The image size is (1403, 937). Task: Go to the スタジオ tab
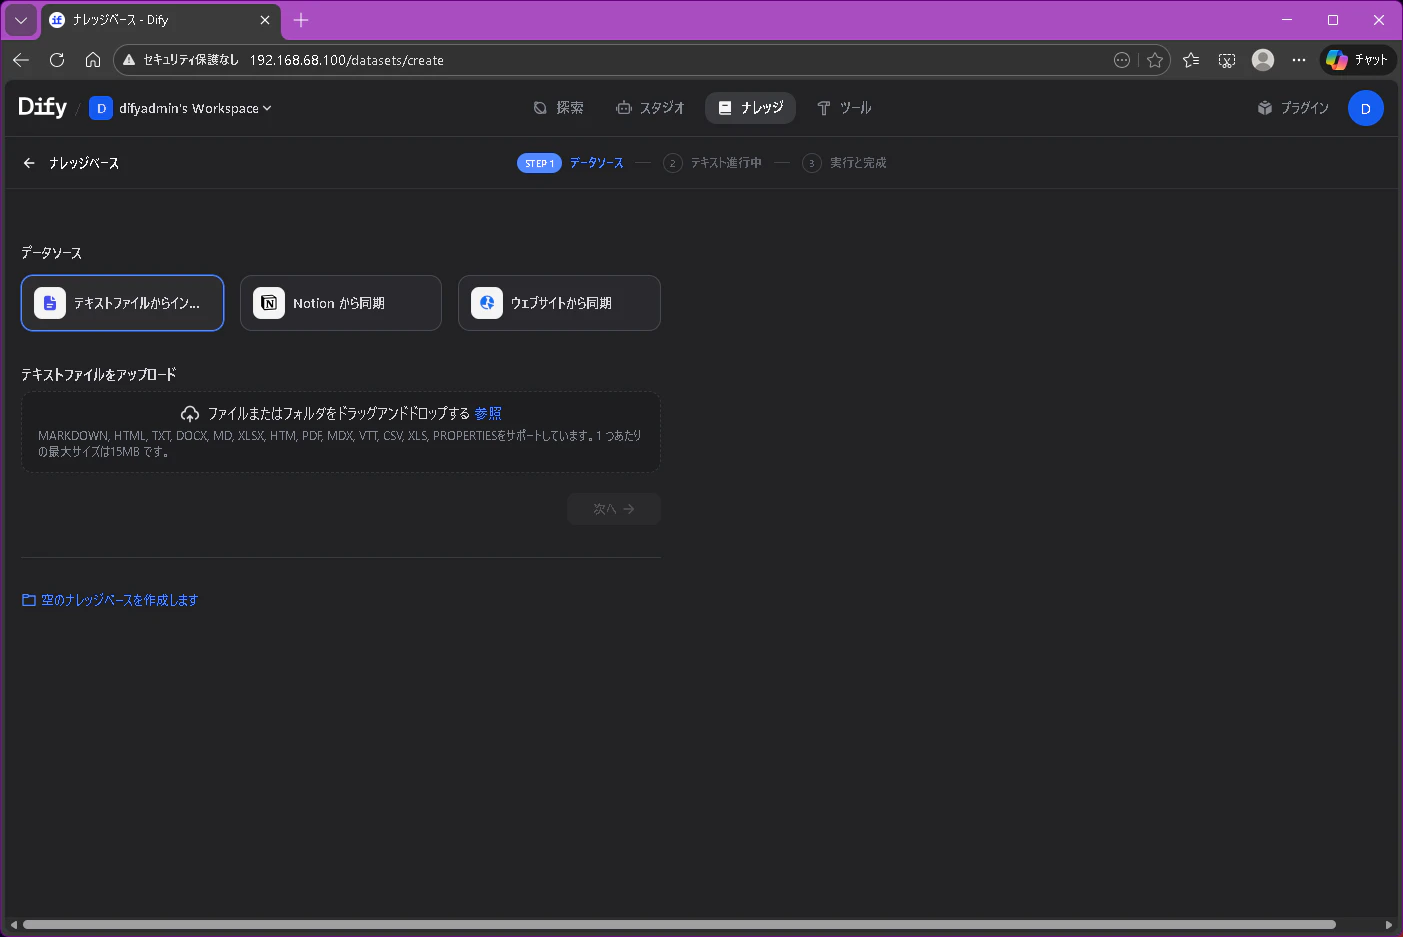click(650, 108)
